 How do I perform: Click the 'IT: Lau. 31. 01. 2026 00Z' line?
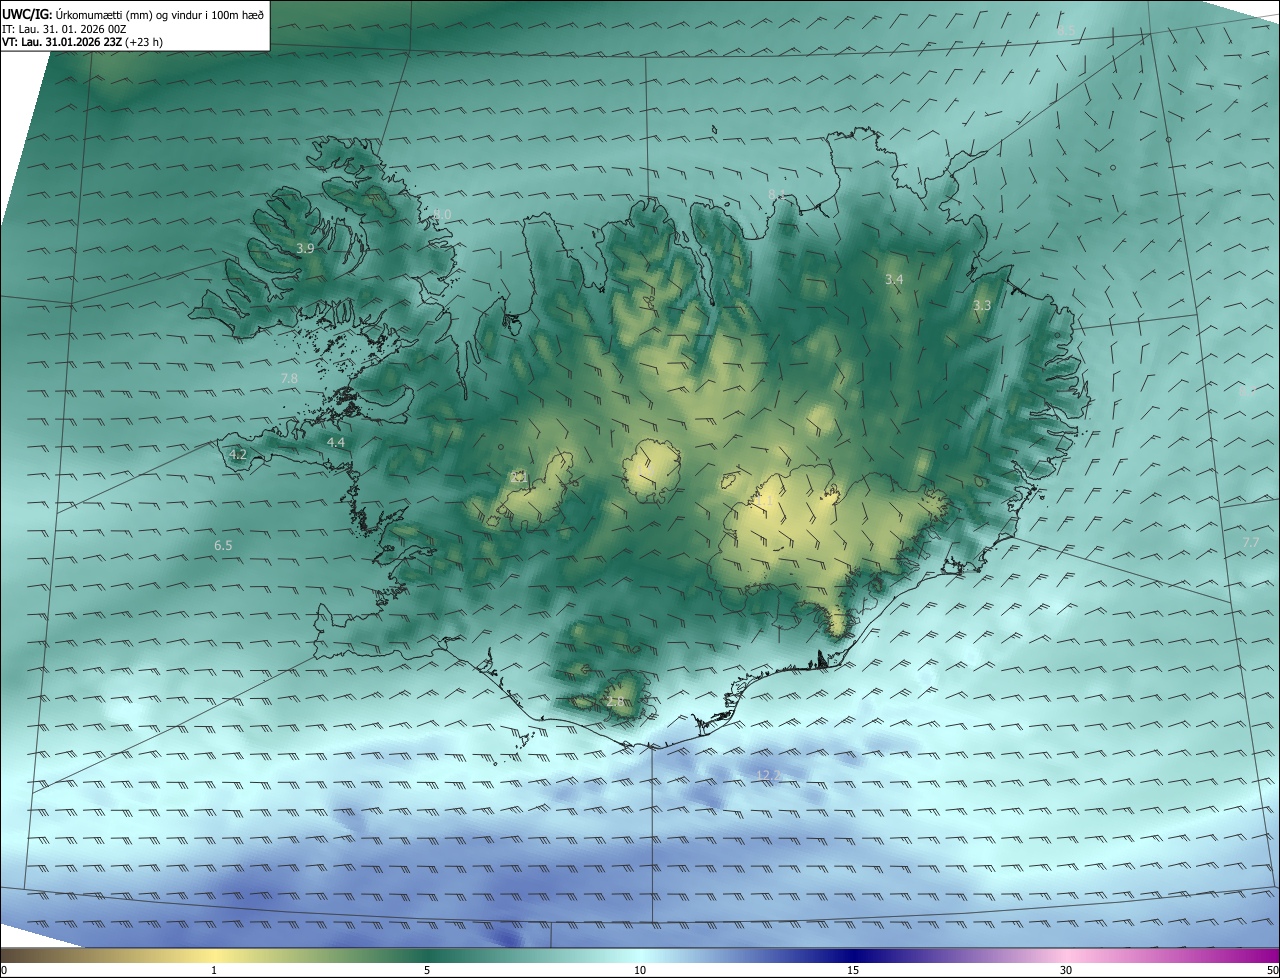(x=64, y=29)
